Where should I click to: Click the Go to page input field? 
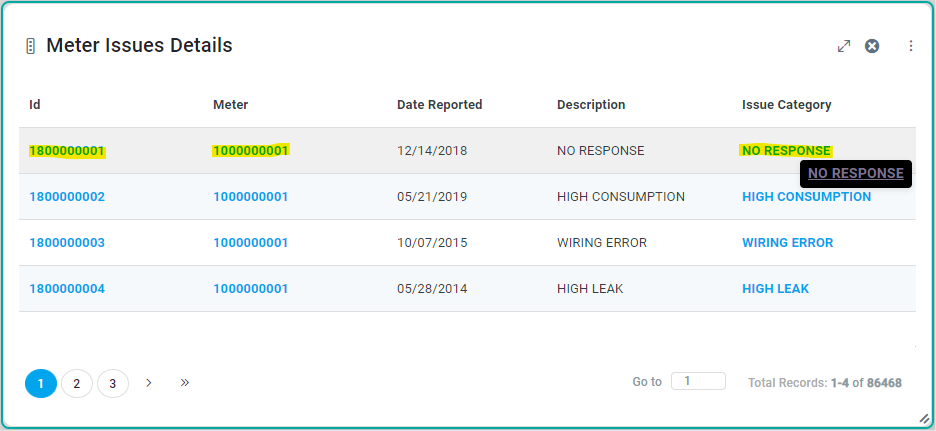(x=698, y=381)
